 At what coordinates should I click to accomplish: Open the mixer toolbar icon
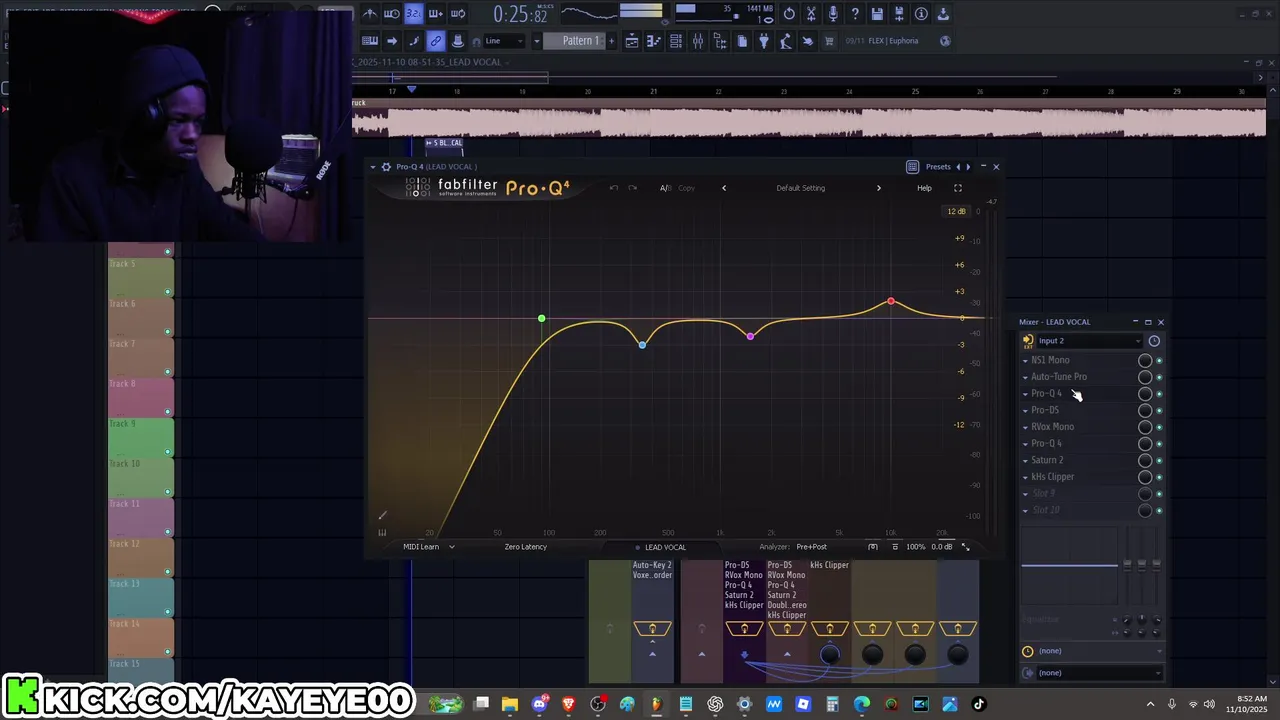(x=698, y=41)
